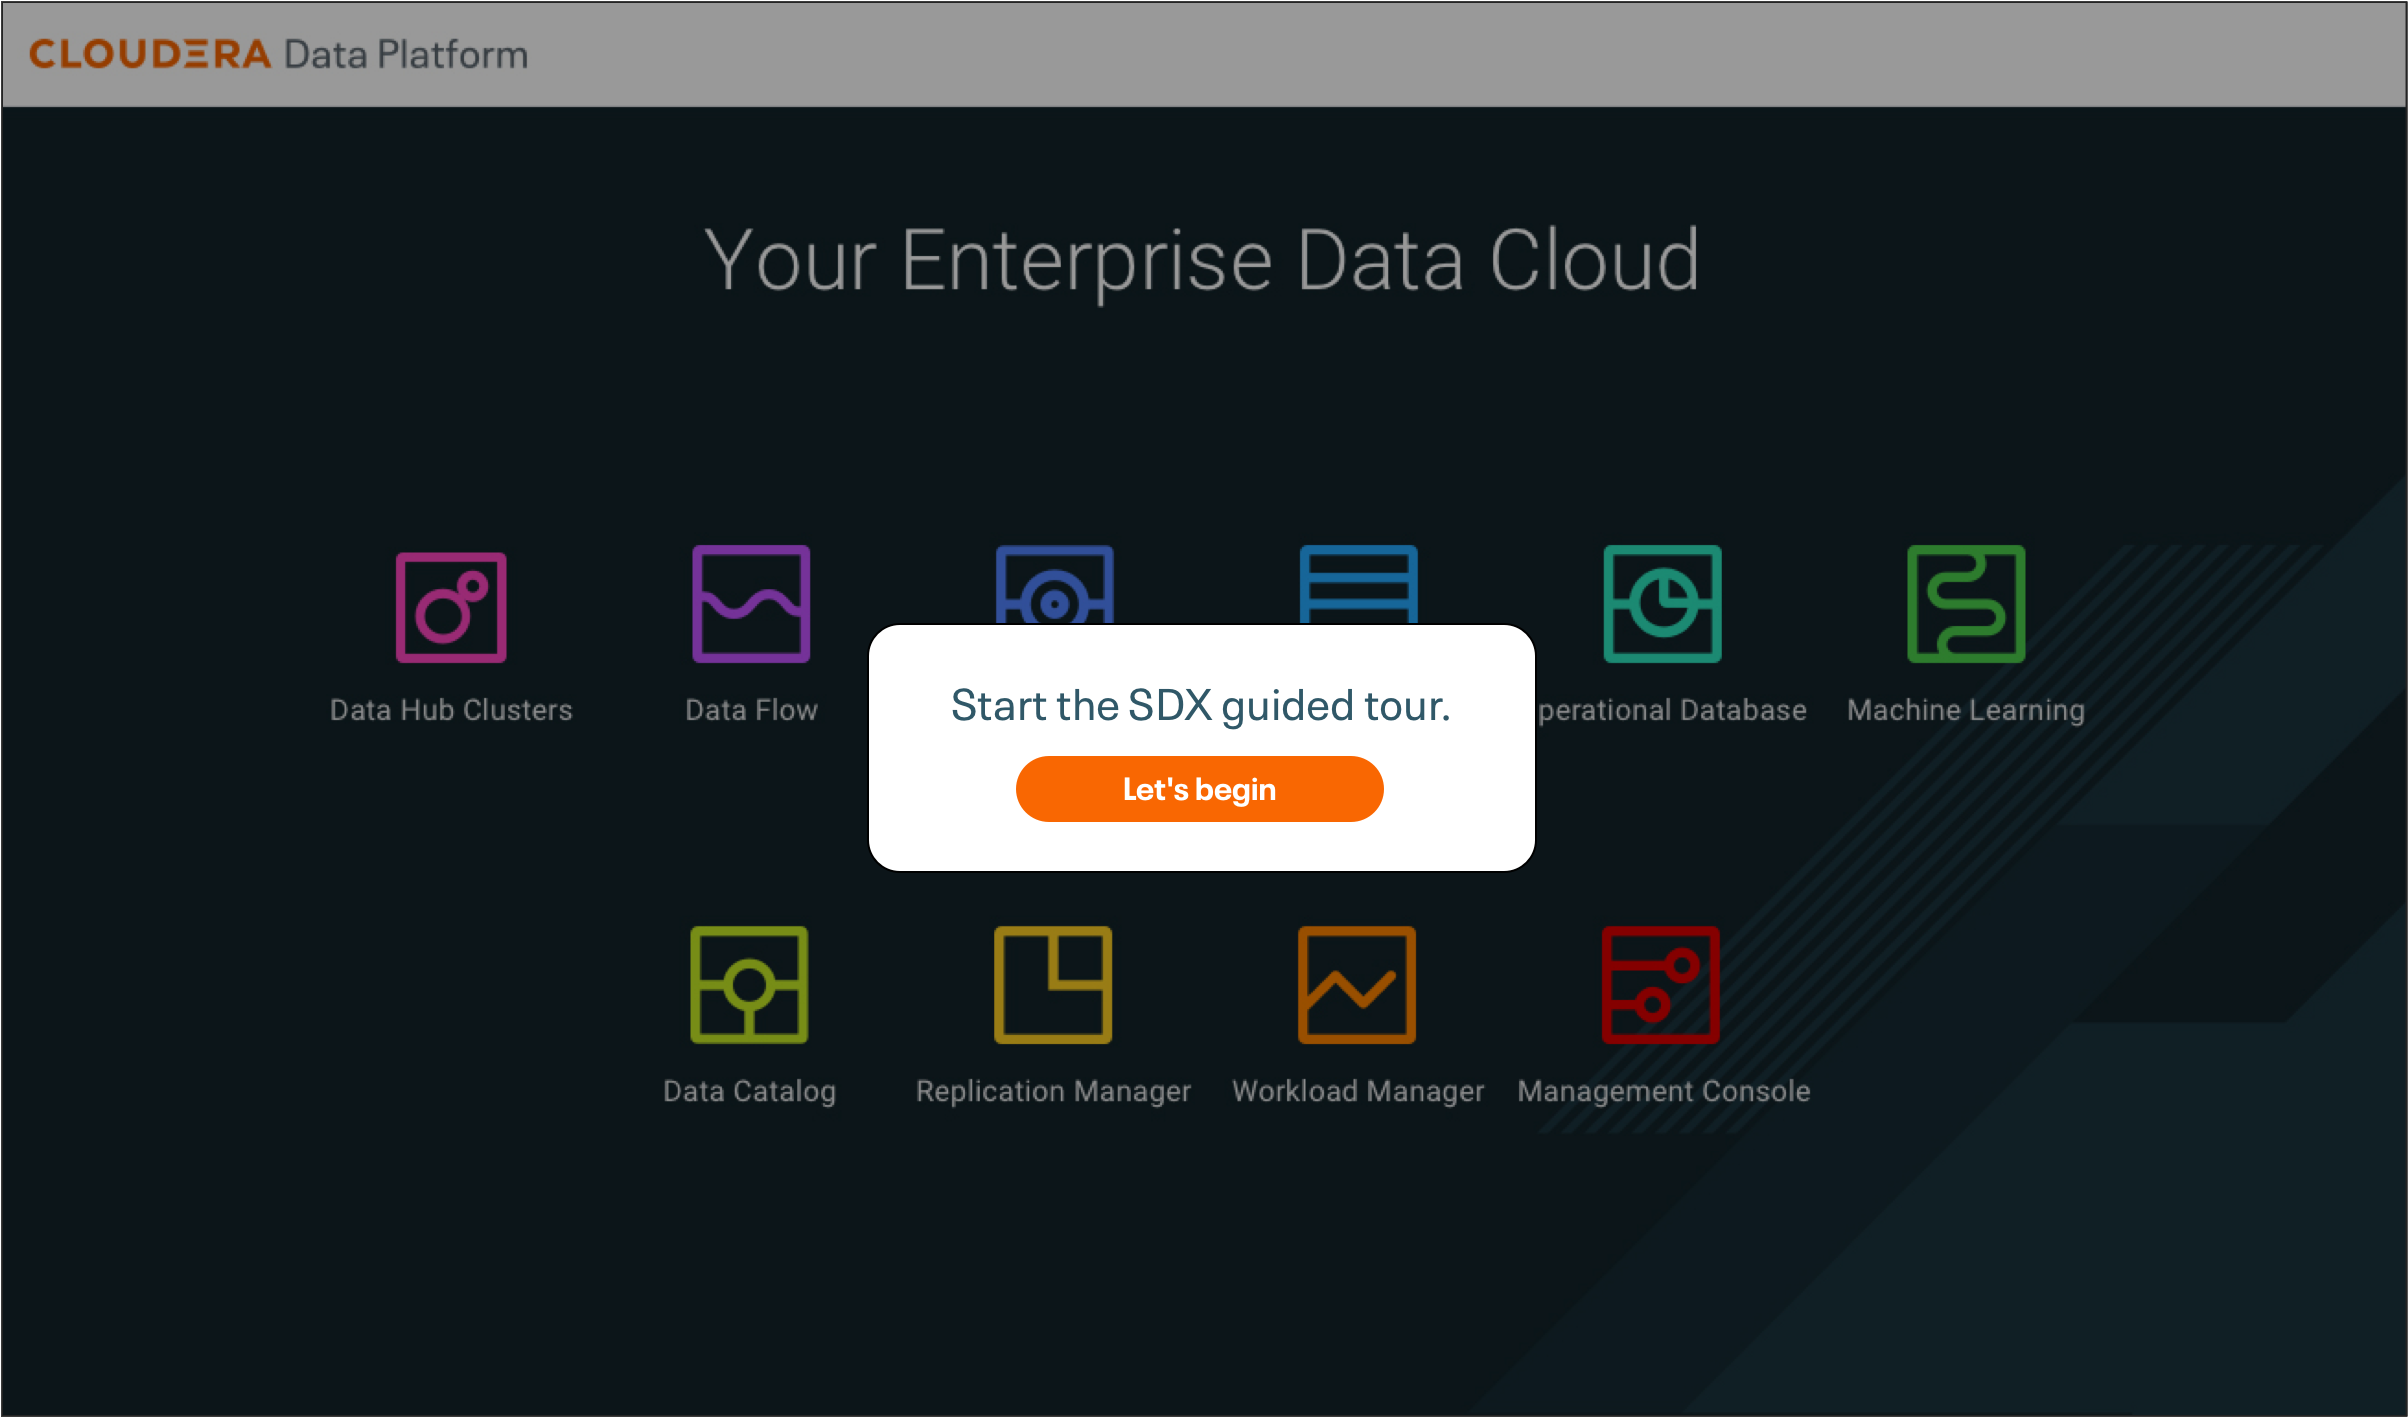This screenshot has height=1418, width=2408.
Task: Open the Replication Manager icon
Action: (1053, 984)
